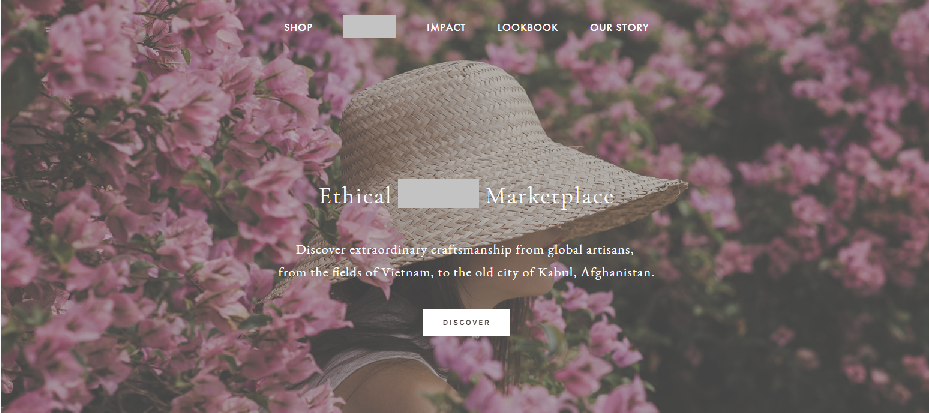929x413 pixels.
Task: Click the gray box inside the headline
Action: click(x=438, y=193)
